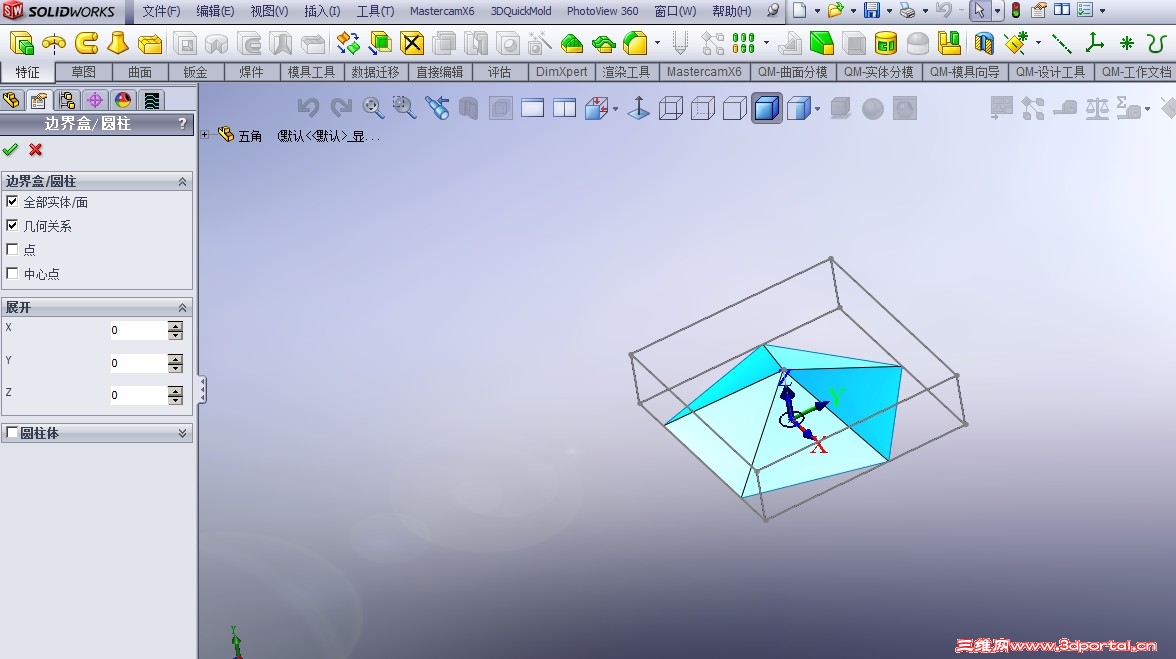The height and width of the screenshot is (659, 1176).
Task: Select Shaded With Edges display style
Action: pos(766,109)
